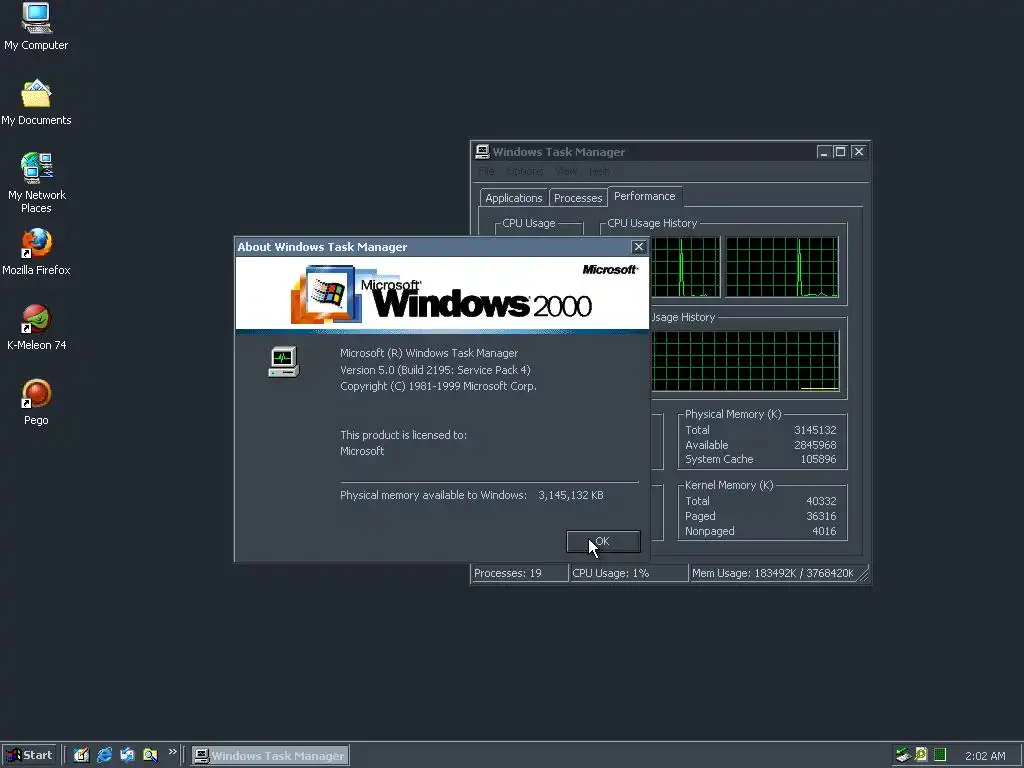Open the Help menu in Task Manager
Viewport: 1024px width, 768px height.
[599, 171]
